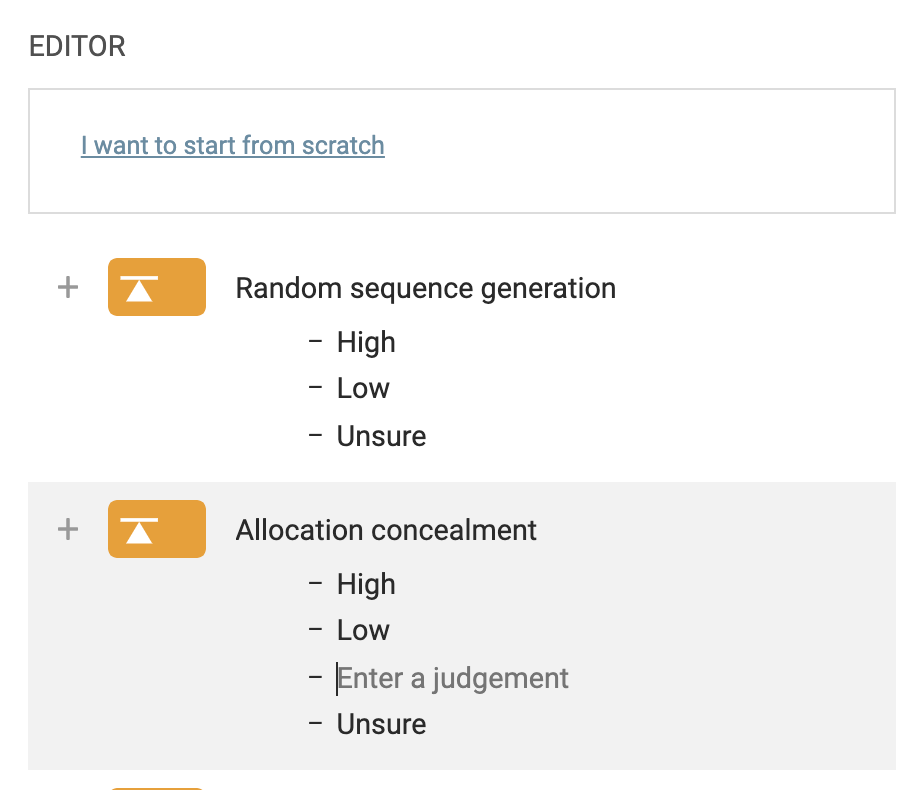Viewport: 918px width, 790px height.
Task: Select the Allocation concealment domain title
Action: click(x=386, y=529)
